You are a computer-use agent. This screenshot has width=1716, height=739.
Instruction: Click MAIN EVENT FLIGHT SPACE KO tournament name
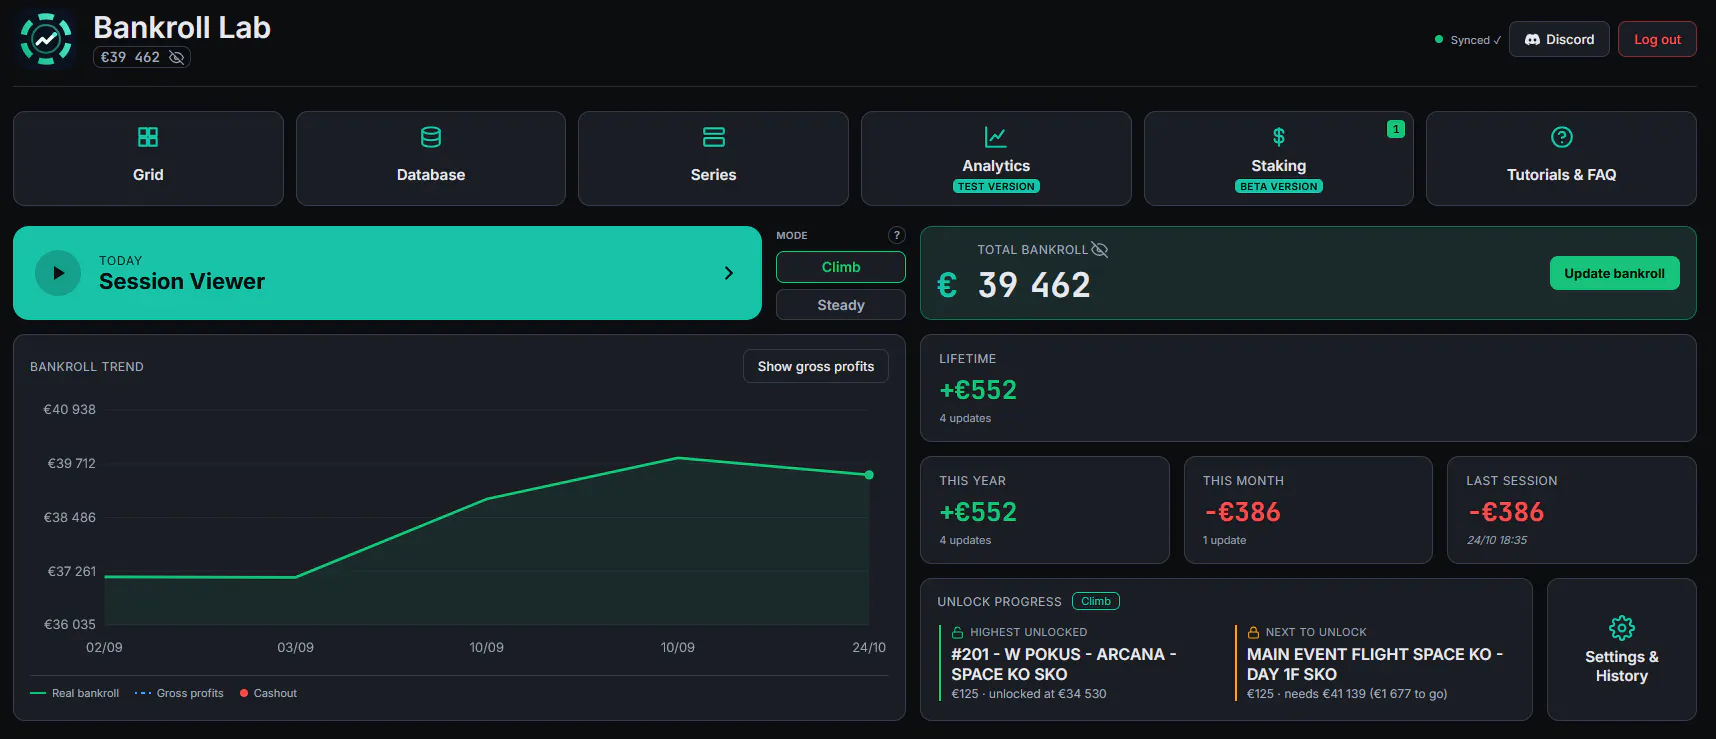pyautogui.click(x=1375, y=664)
